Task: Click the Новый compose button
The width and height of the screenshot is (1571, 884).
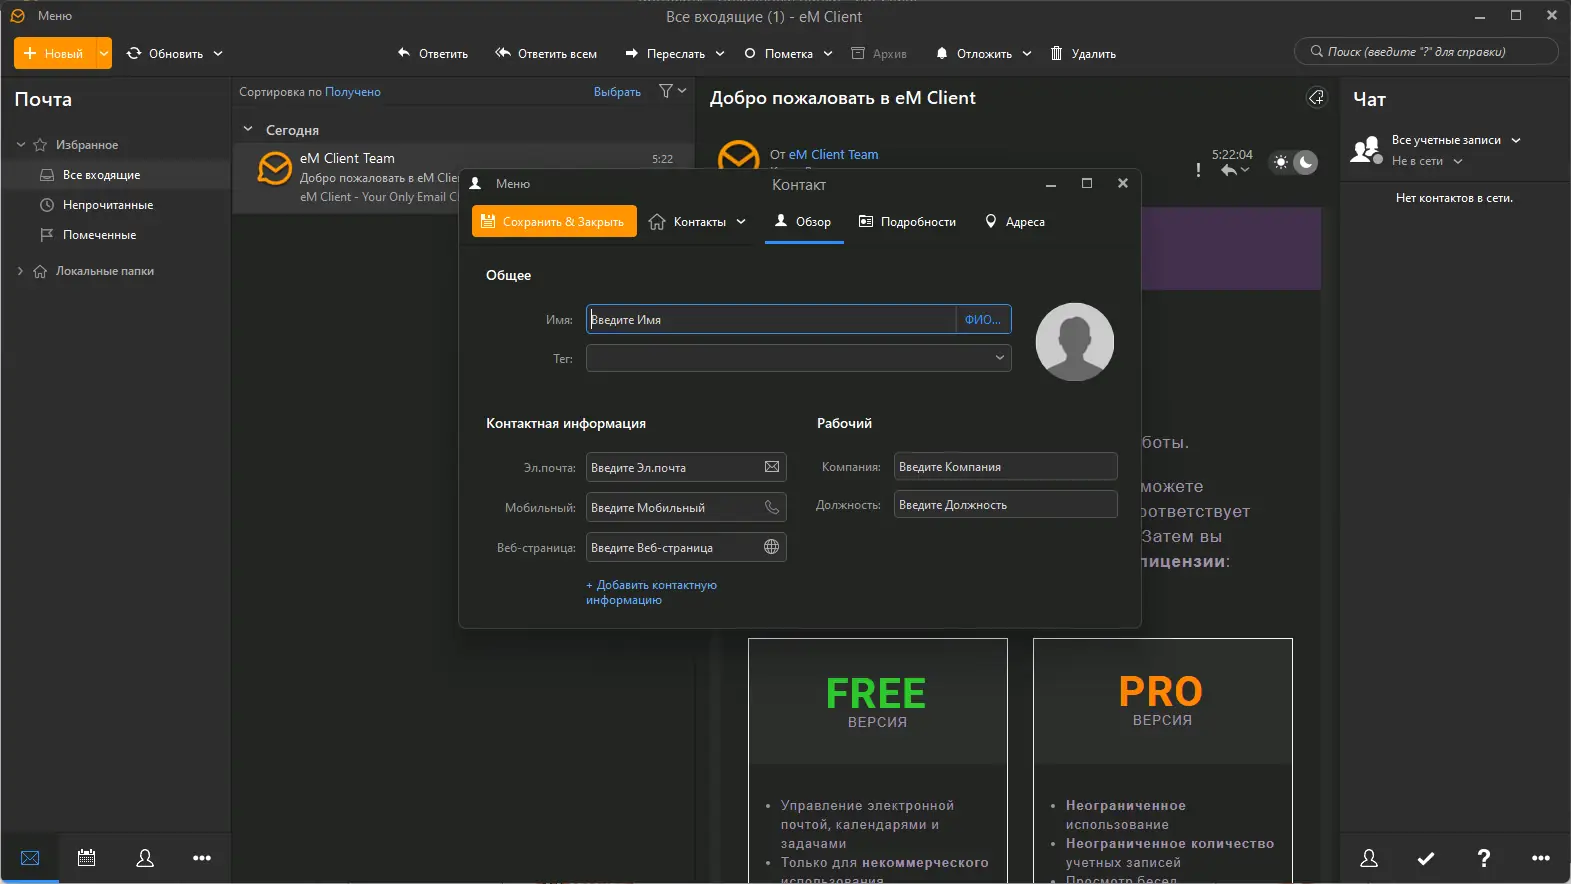Action: 54,53
